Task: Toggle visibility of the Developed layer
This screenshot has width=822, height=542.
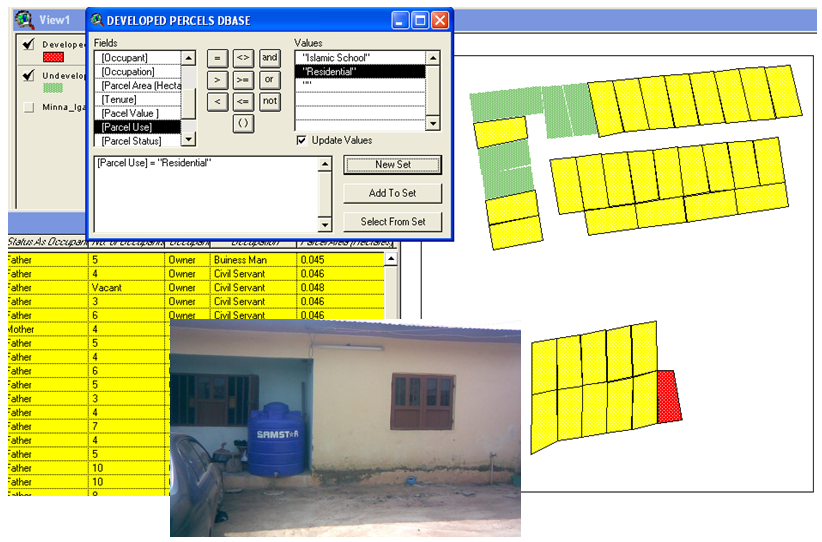Action: [29, 44]
